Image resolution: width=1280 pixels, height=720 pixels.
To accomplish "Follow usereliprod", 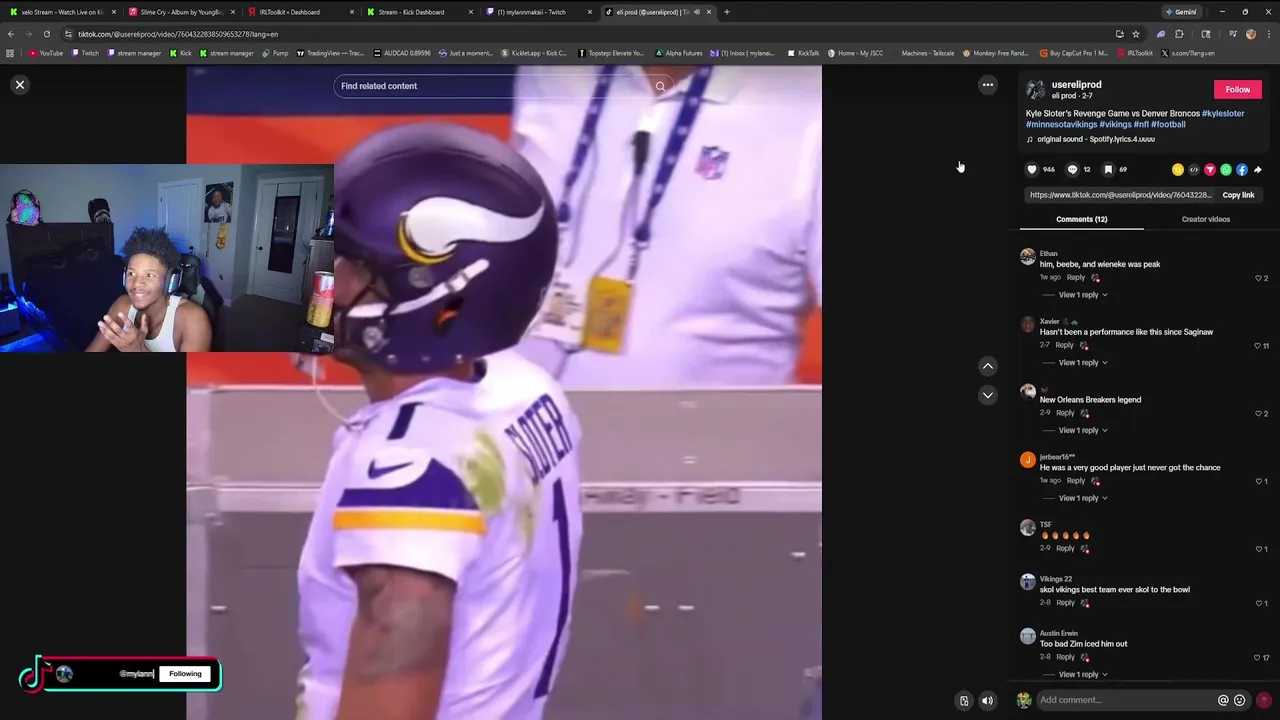I will click(x=1238, y=90).
